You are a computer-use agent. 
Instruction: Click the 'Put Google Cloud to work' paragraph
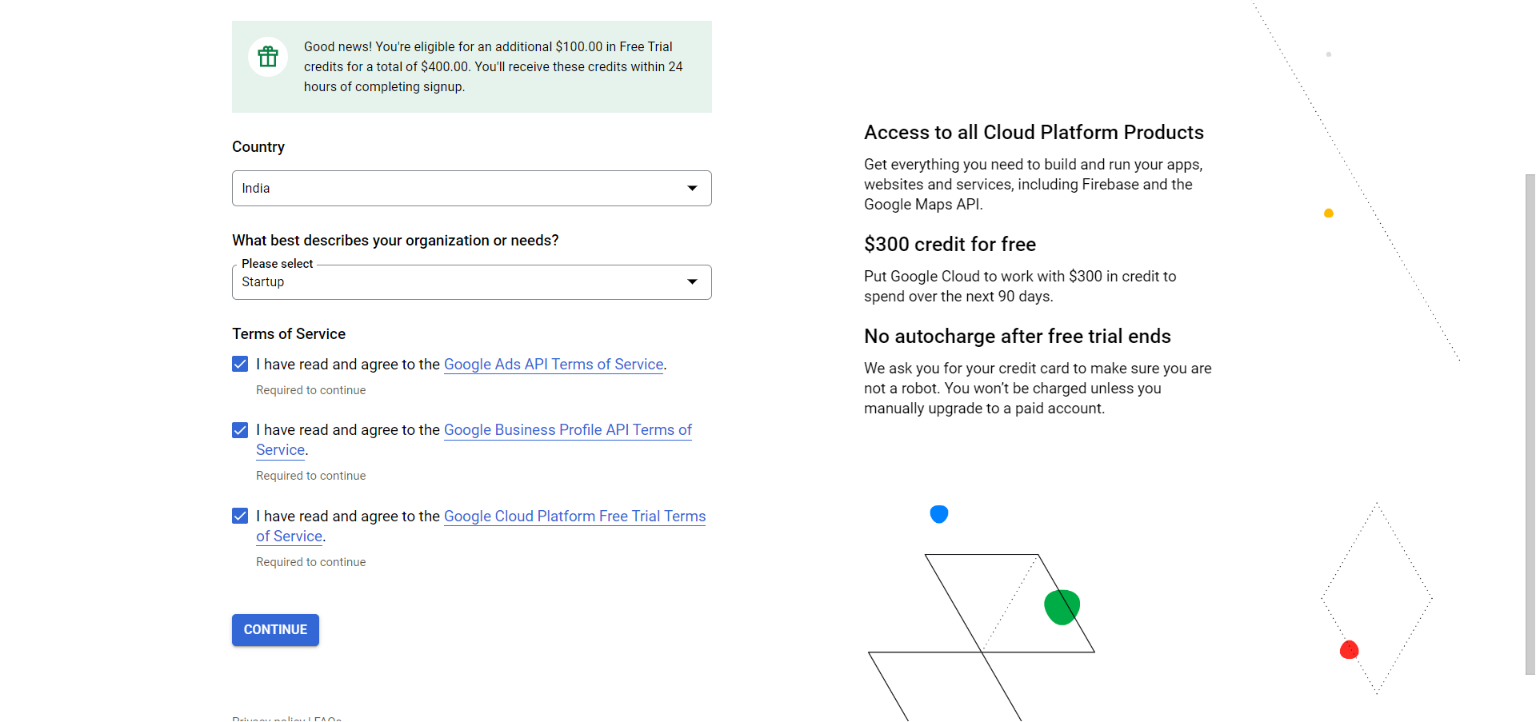(1020, 286)
